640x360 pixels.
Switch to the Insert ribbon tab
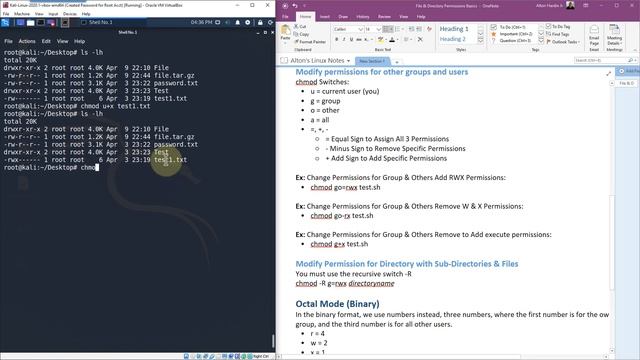coord(324,17)
